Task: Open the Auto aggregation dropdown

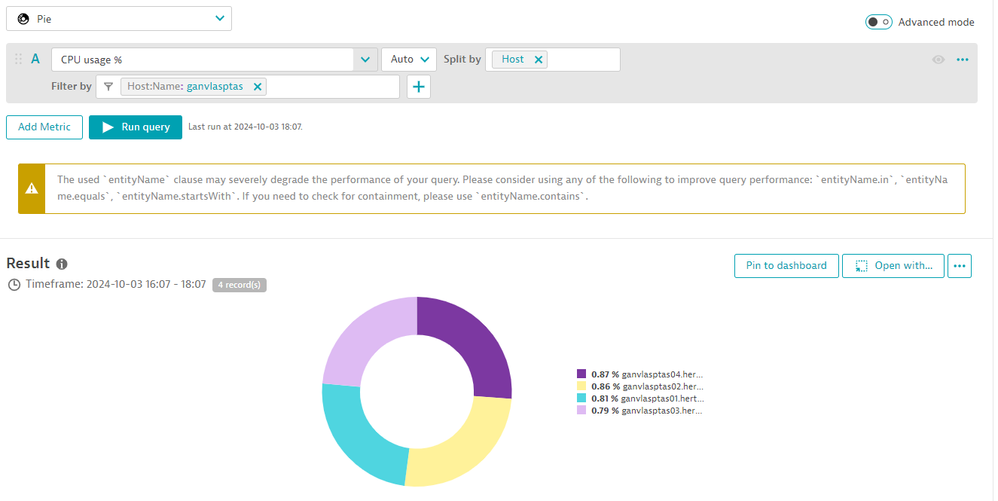Action: tap(409, 60)
